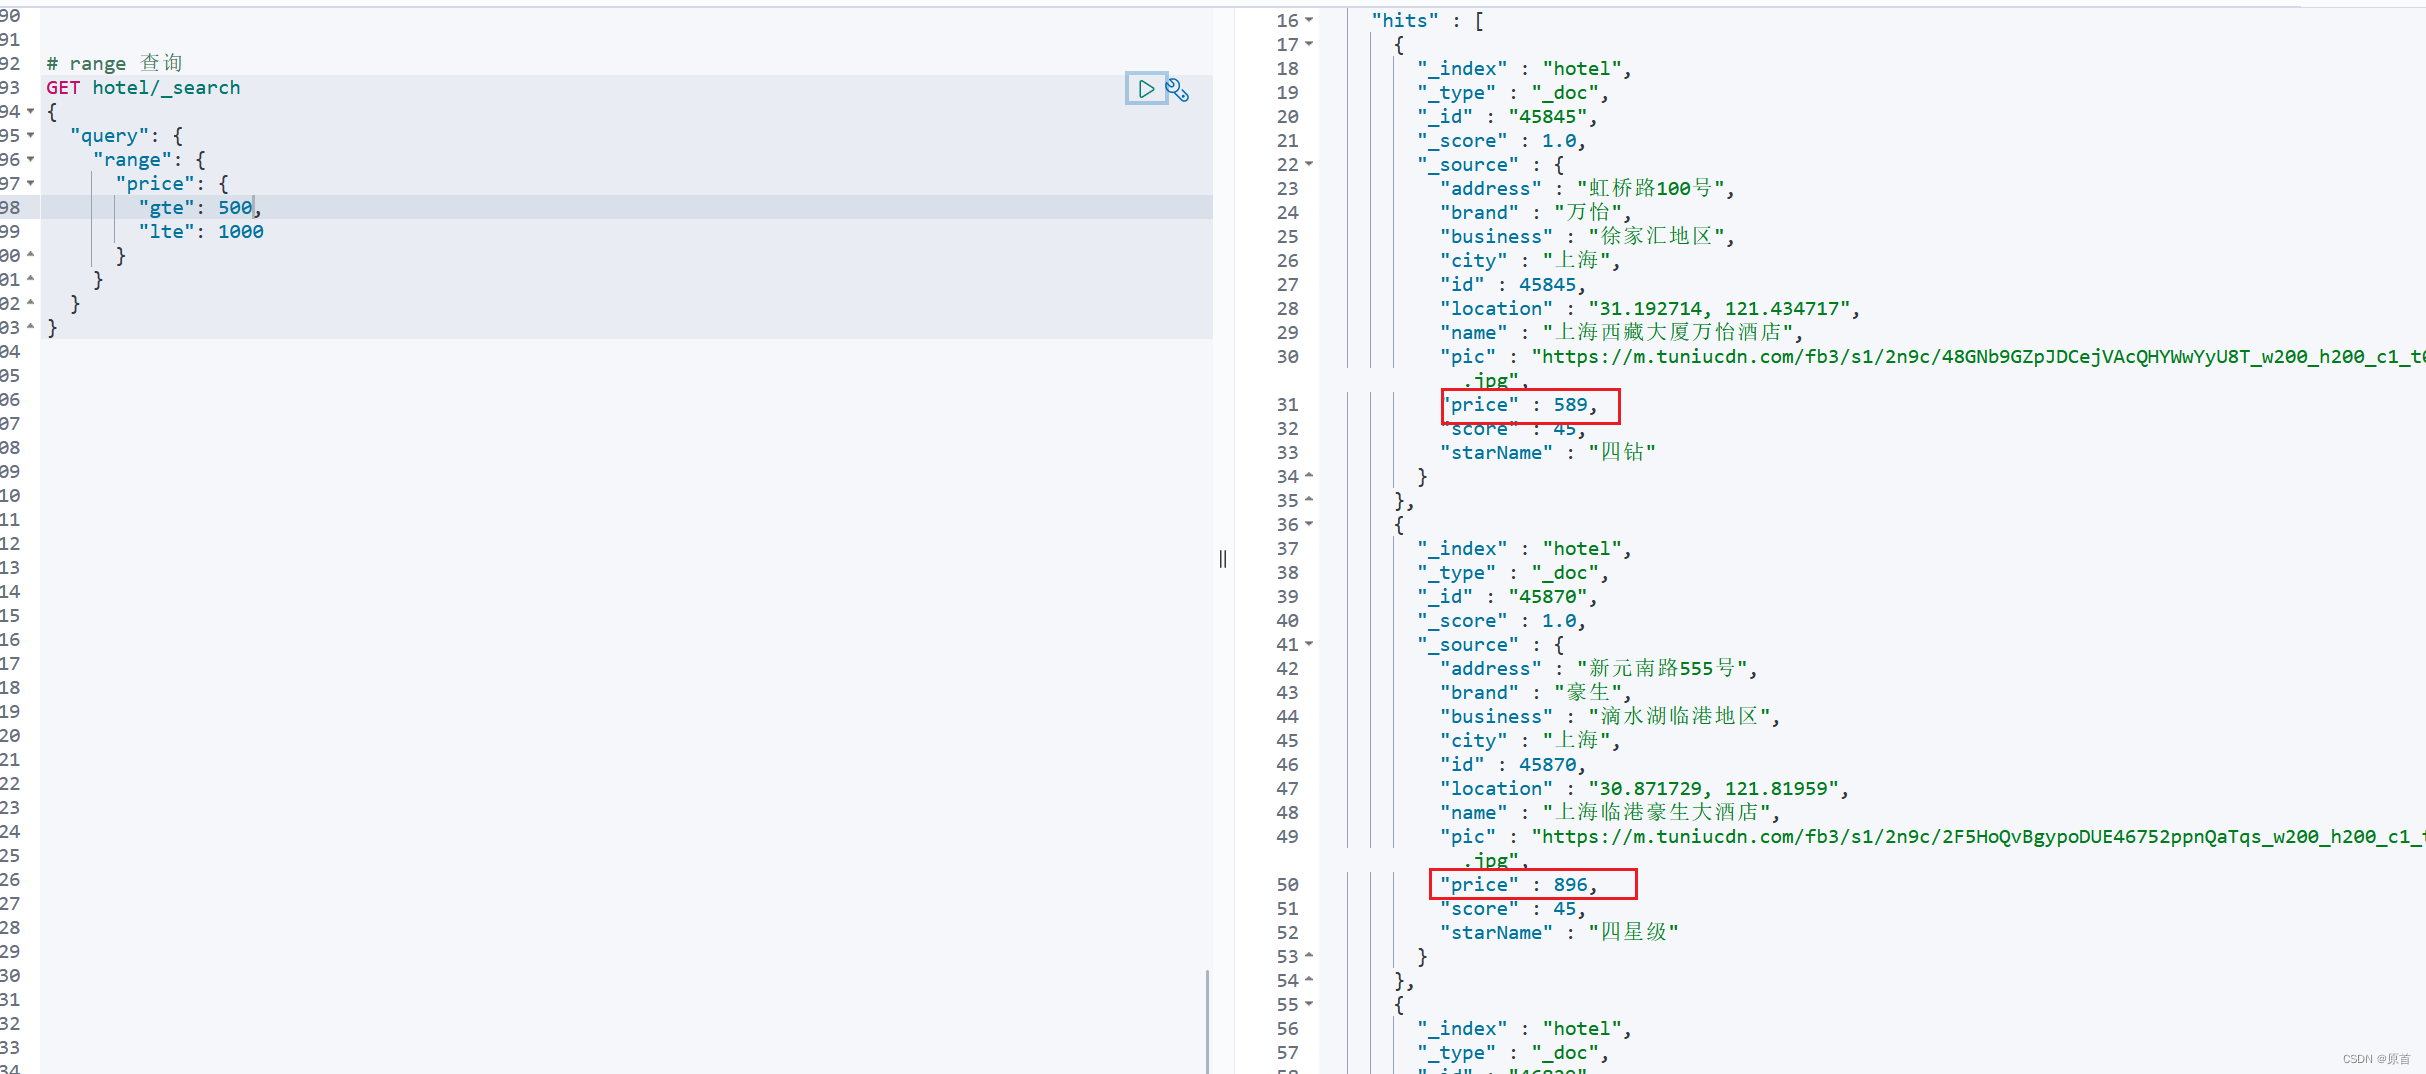Viewport: 2426px width, 1074px height.
Task: Collapse the fold arrow at result line 53
Action: 1309,956
